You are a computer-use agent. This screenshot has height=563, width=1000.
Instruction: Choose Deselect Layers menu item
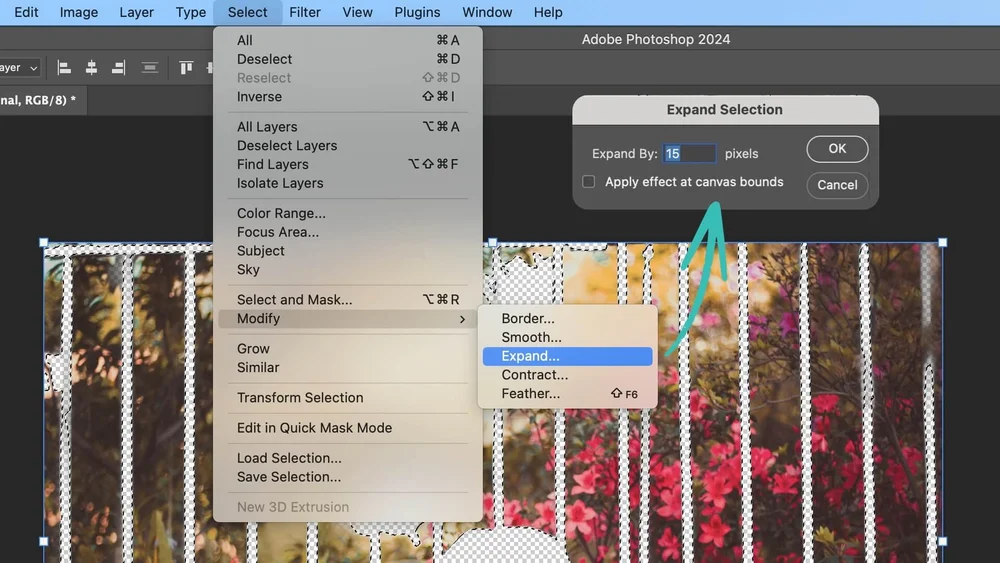pos(348,145)
